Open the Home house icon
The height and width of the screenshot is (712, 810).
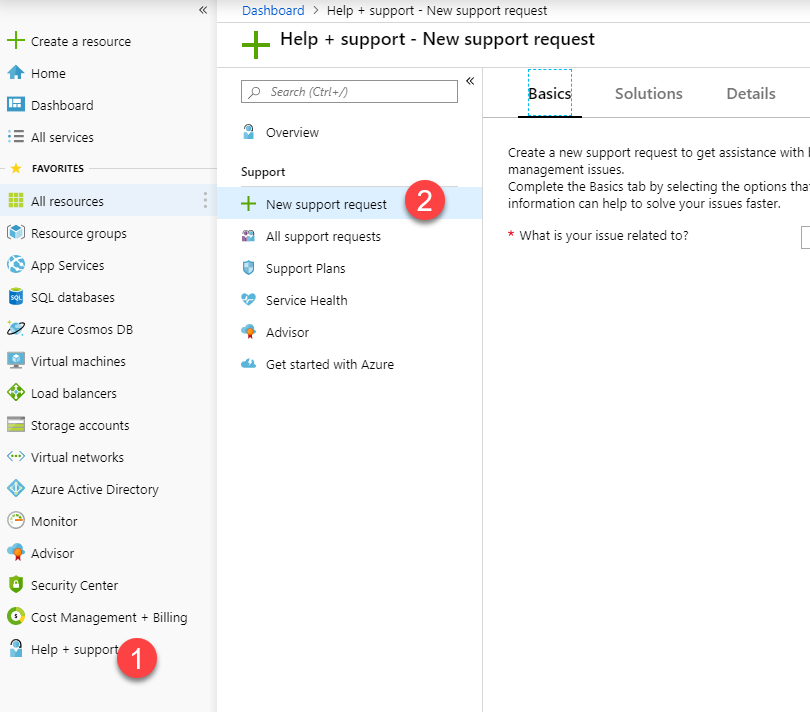(x=16, y=72)
